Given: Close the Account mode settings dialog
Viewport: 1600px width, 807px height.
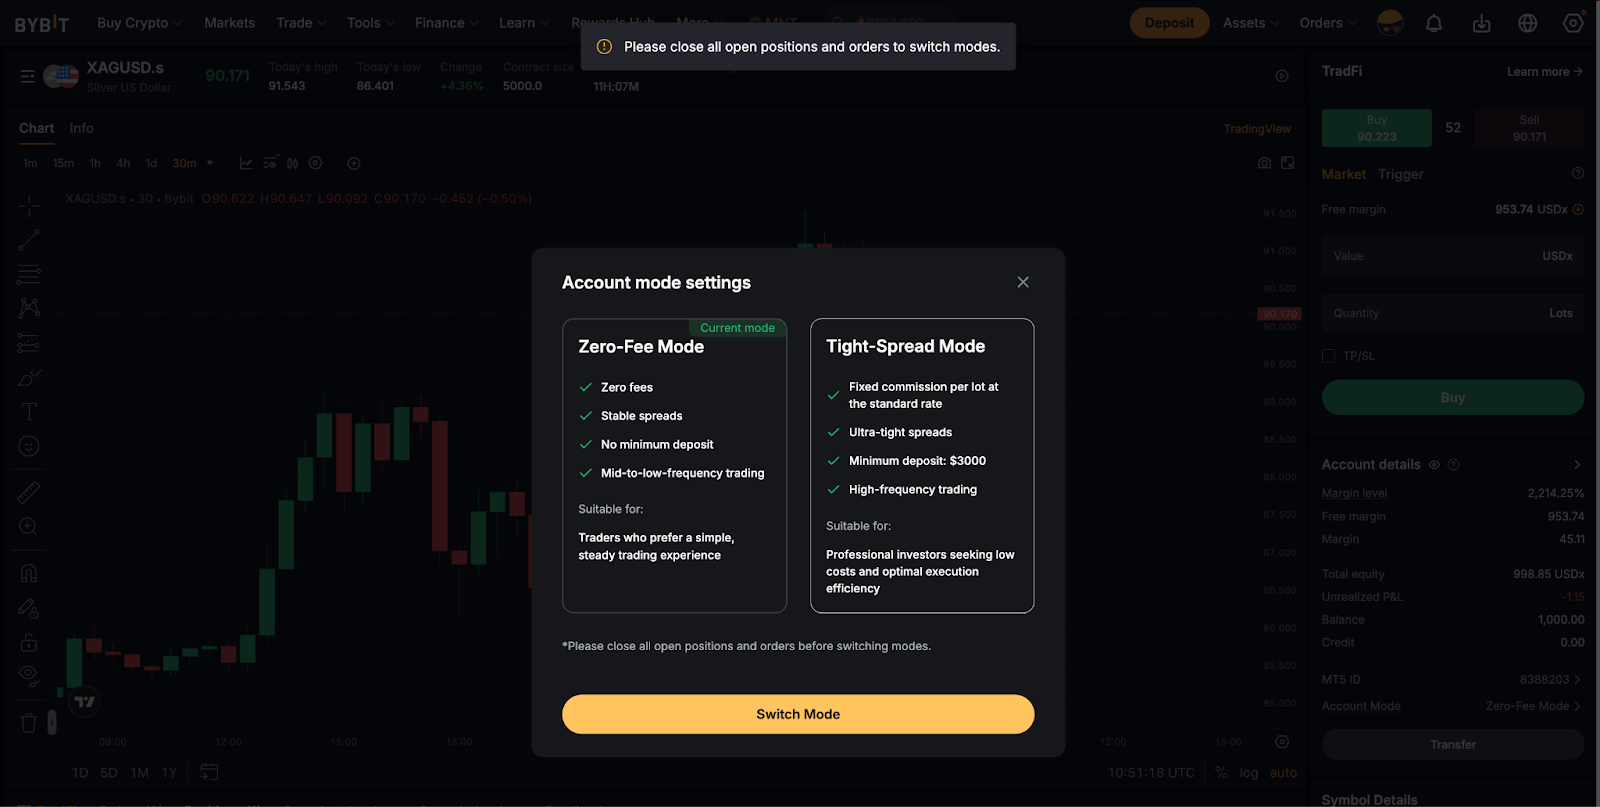Looking at the screenshot, I should click(1023, 282).
